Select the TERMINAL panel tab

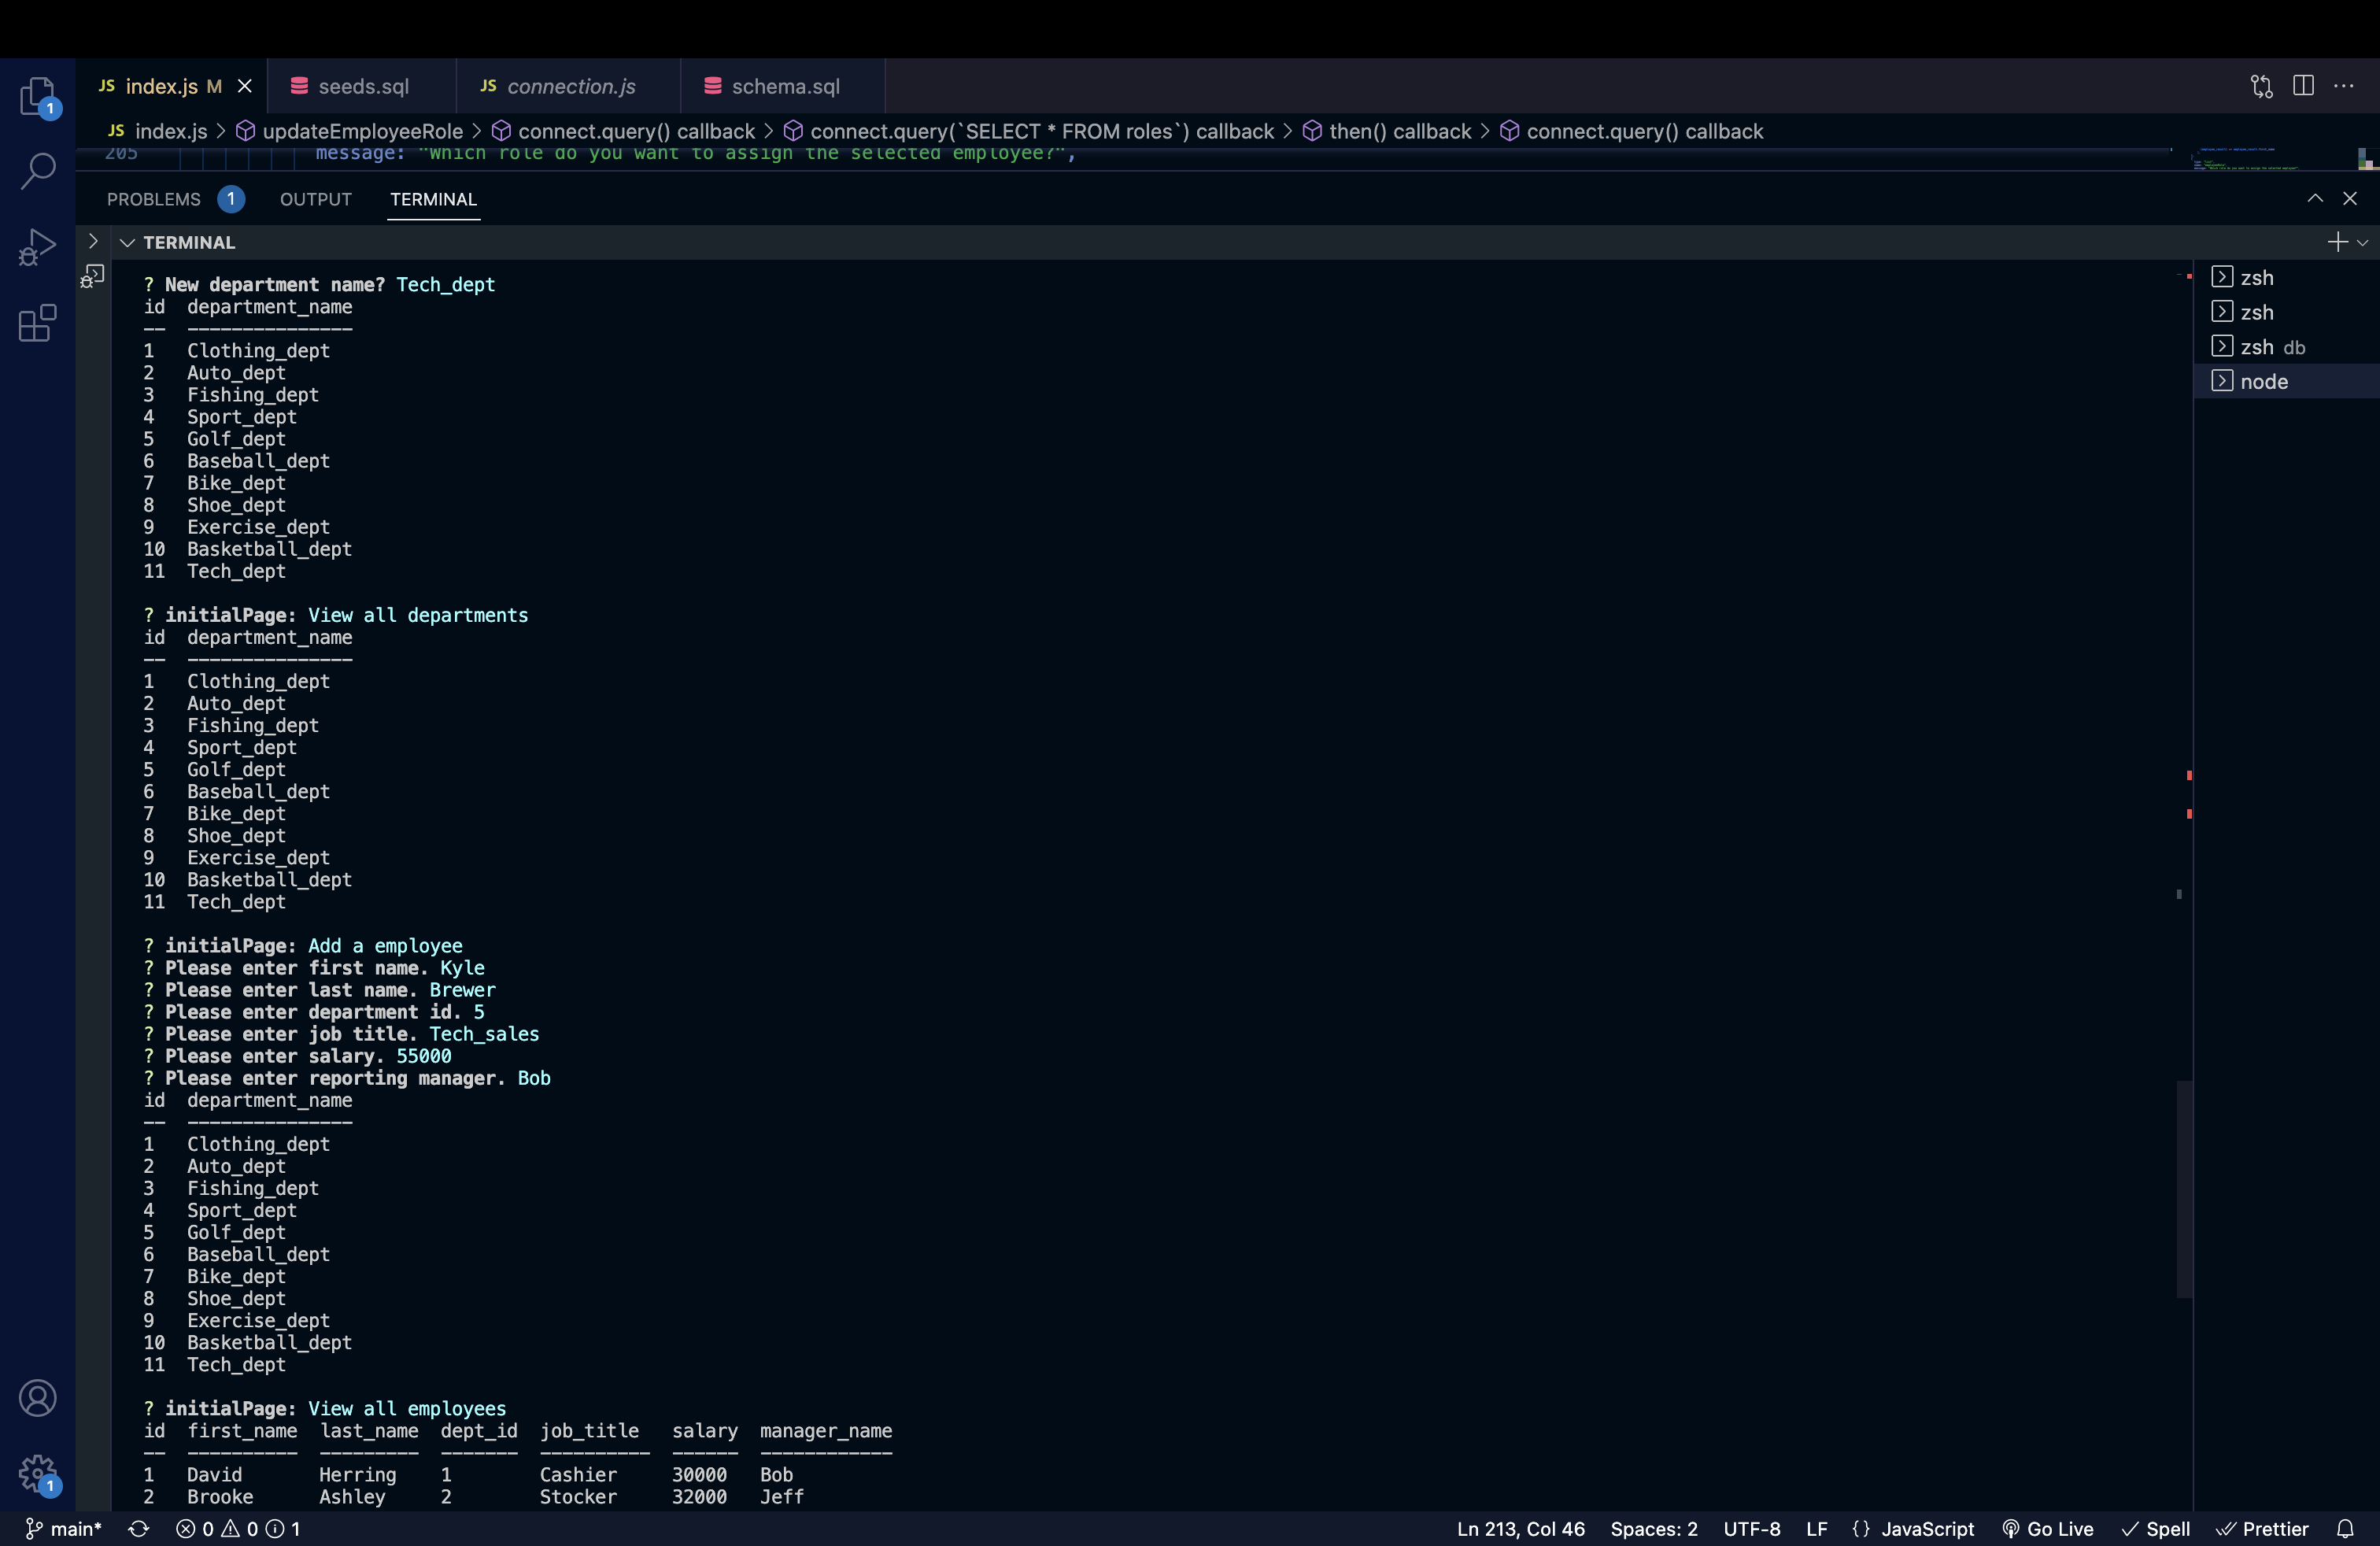433,199
